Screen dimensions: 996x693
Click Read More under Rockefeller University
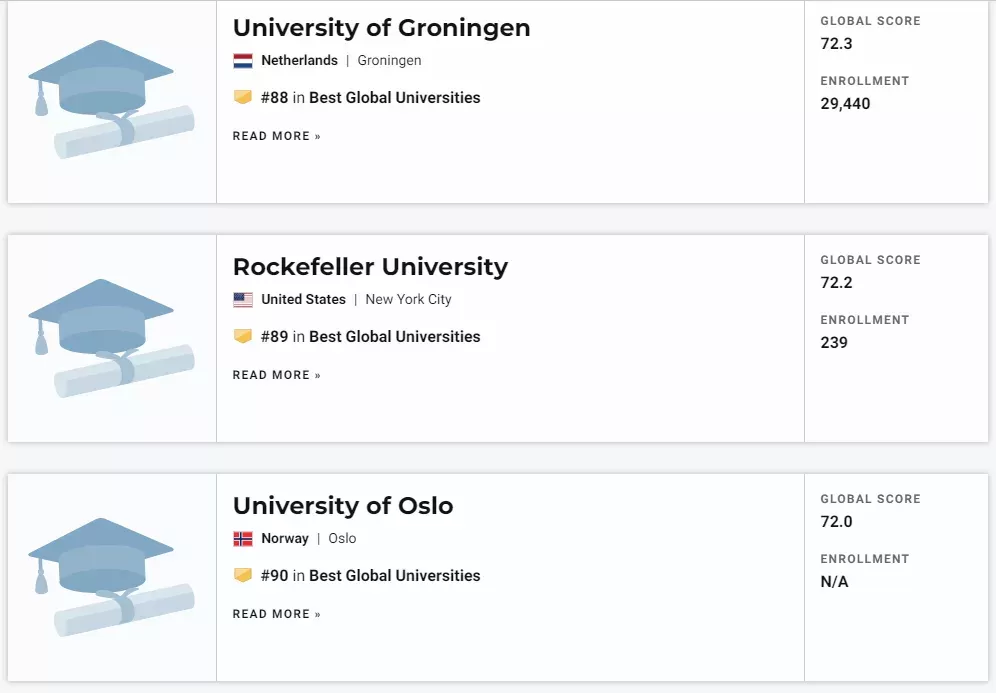point(277,375)
